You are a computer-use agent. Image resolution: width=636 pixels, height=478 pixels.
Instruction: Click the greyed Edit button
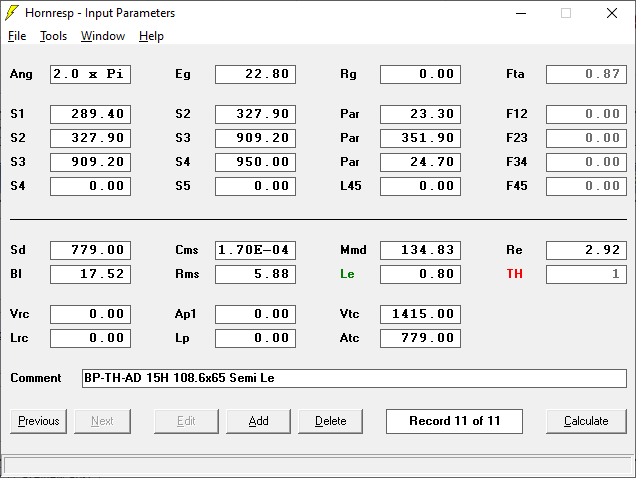click(186, 421)
